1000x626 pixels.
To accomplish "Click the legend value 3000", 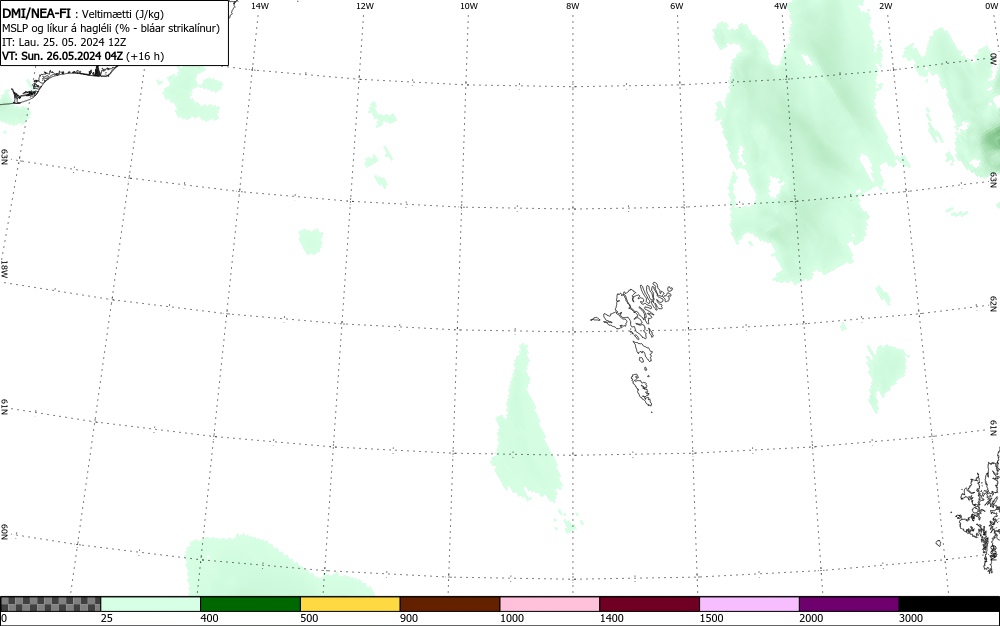I will click(x=911, y=618).
